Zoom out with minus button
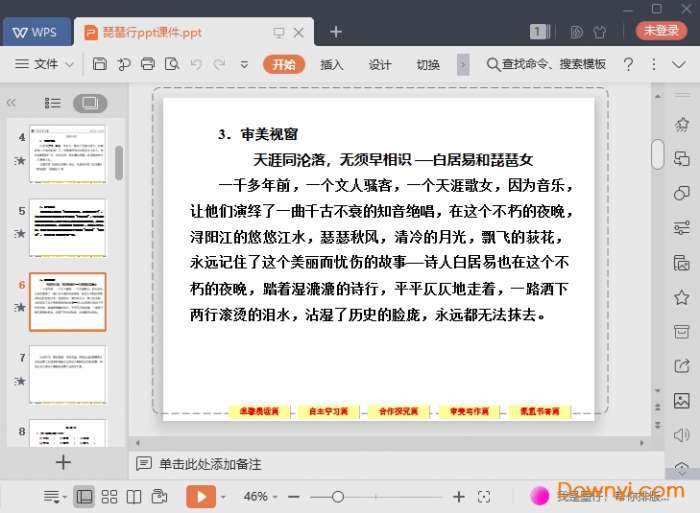 tap(293, 496)
